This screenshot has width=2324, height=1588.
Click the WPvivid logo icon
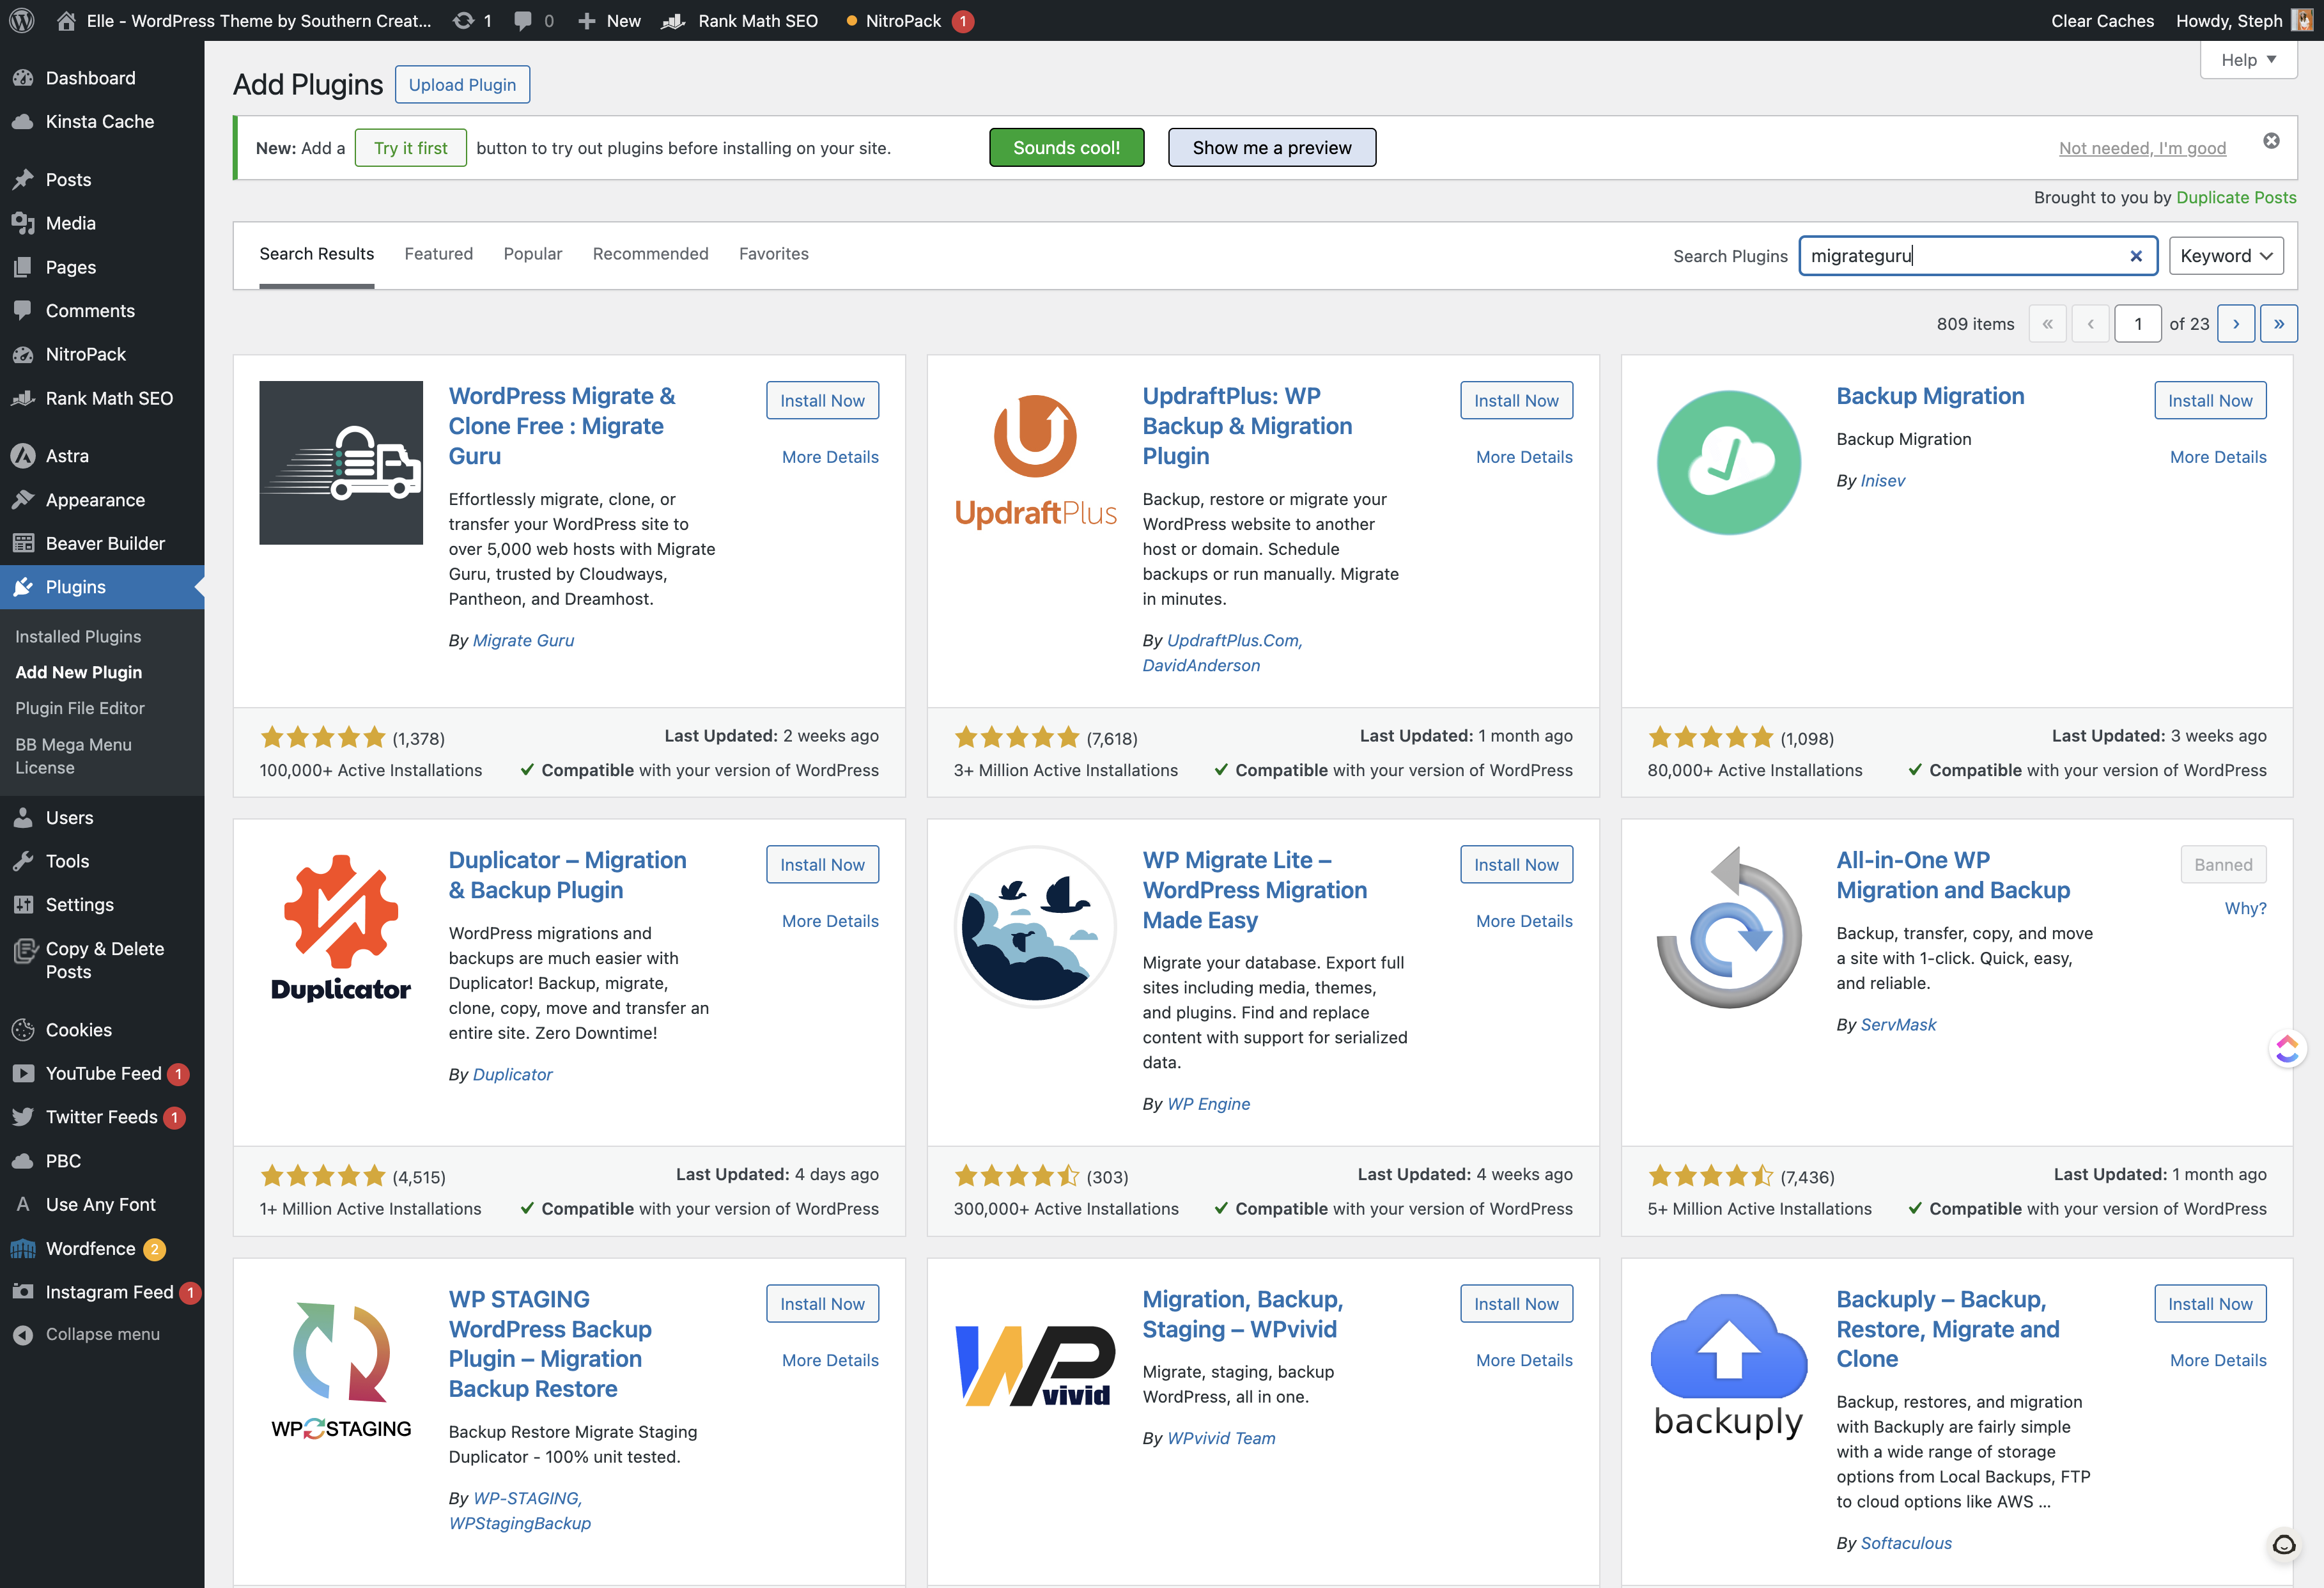click(x=1035, y=1366)
